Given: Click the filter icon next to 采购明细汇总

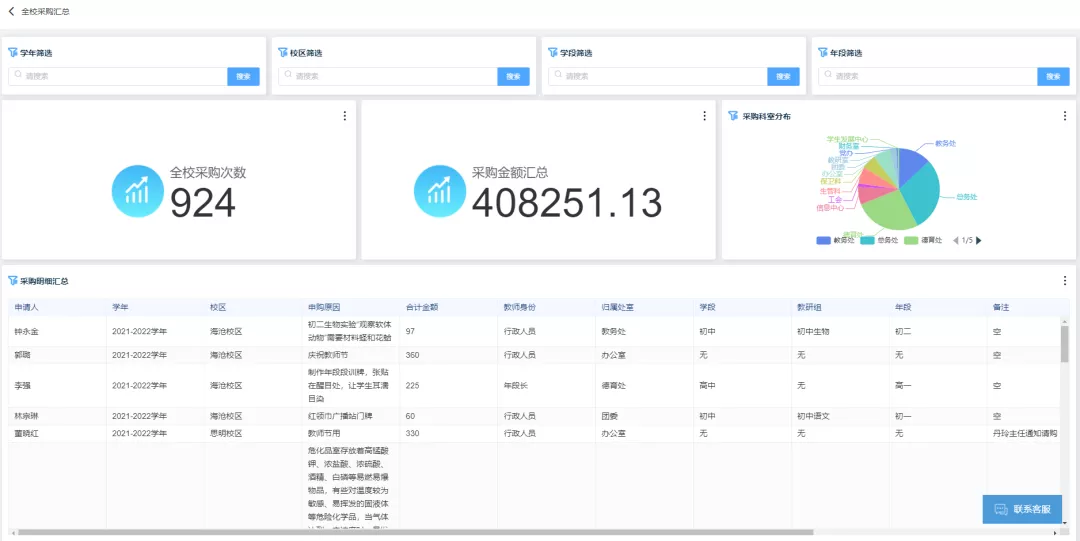Looking at the screenshot, I should point(13,281).
